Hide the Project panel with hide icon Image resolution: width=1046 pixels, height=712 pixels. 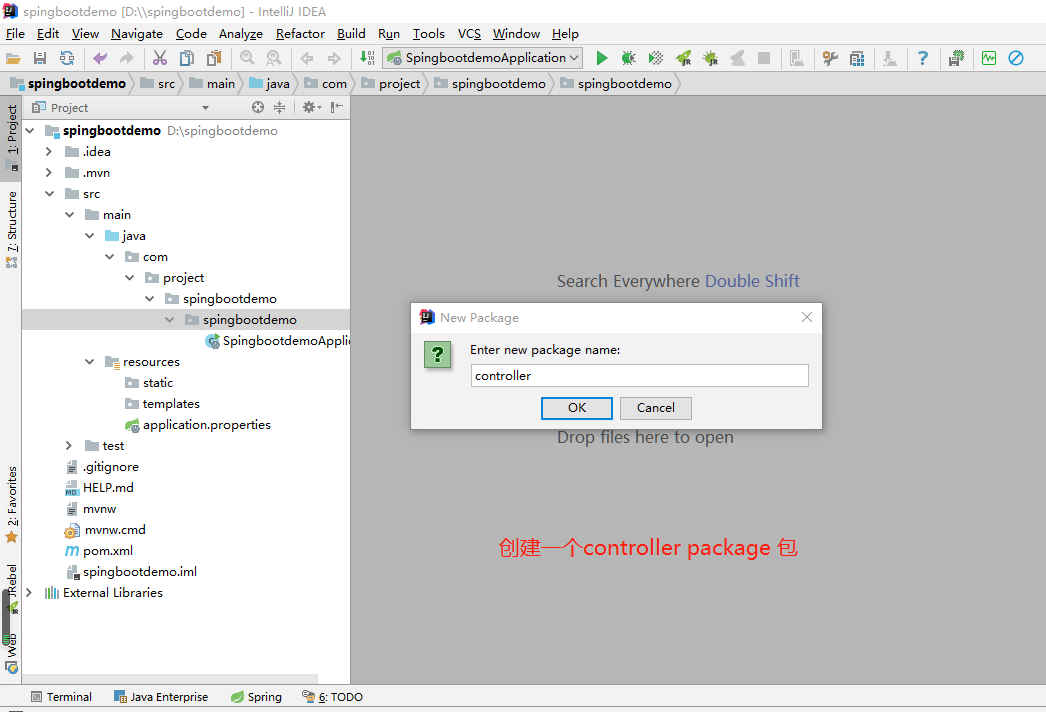[x=337, y=107]
